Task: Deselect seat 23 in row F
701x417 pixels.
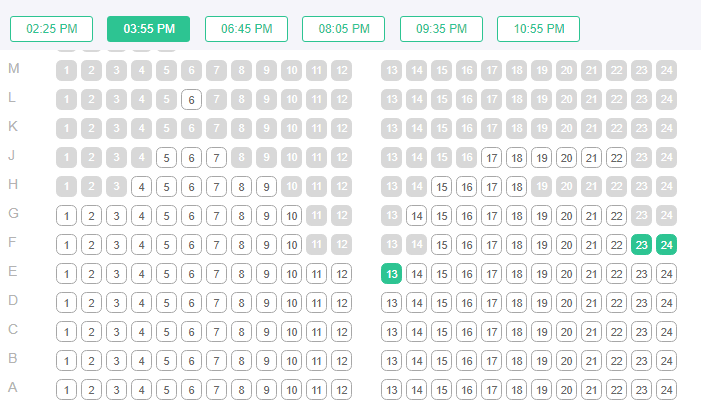Action: click(x=642, y=245)
